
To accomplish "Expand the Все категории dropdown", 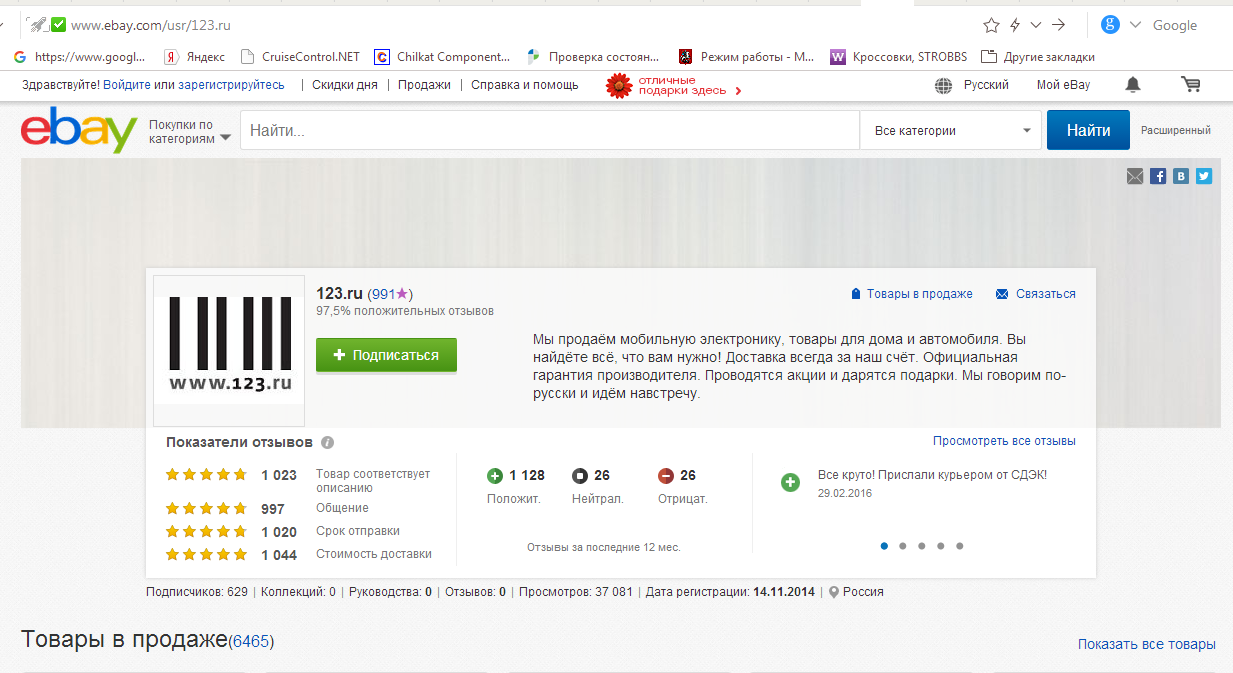I will [x=952, y=131].
